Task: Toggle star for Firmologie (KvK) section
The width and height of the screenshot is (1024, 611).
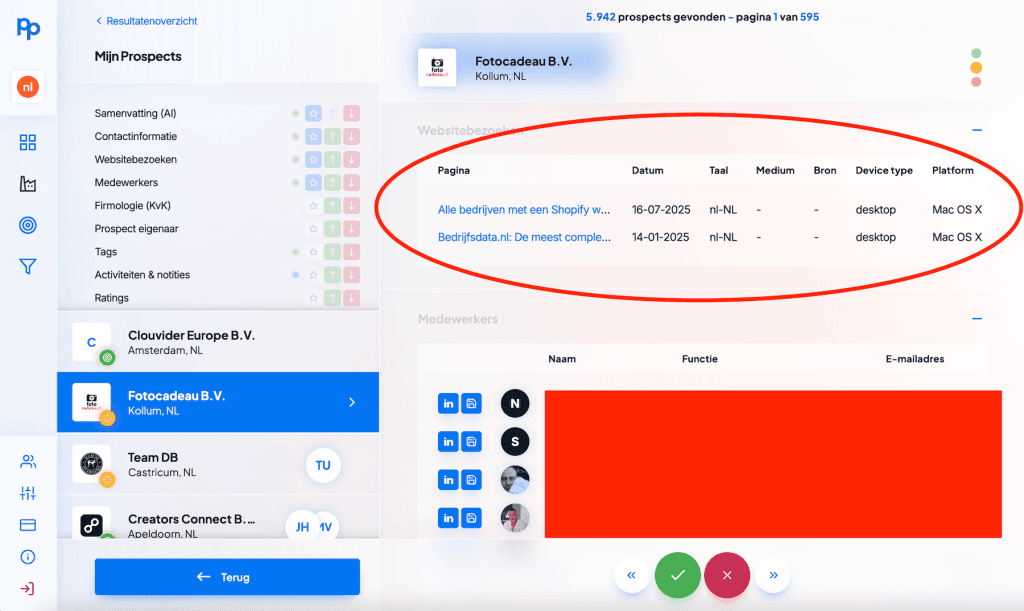Action: click(313, 206)
